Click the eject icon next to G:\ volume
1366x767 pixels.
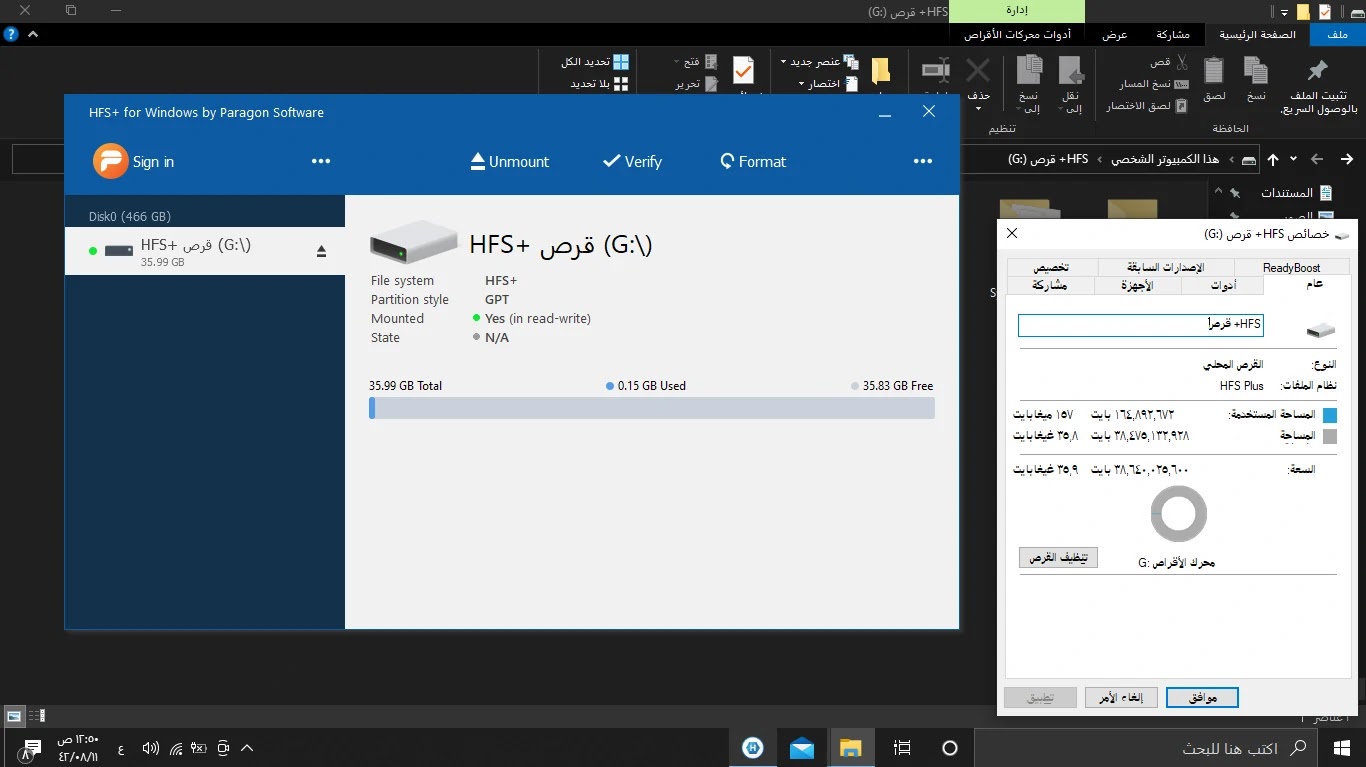click(x=321, y=251)
